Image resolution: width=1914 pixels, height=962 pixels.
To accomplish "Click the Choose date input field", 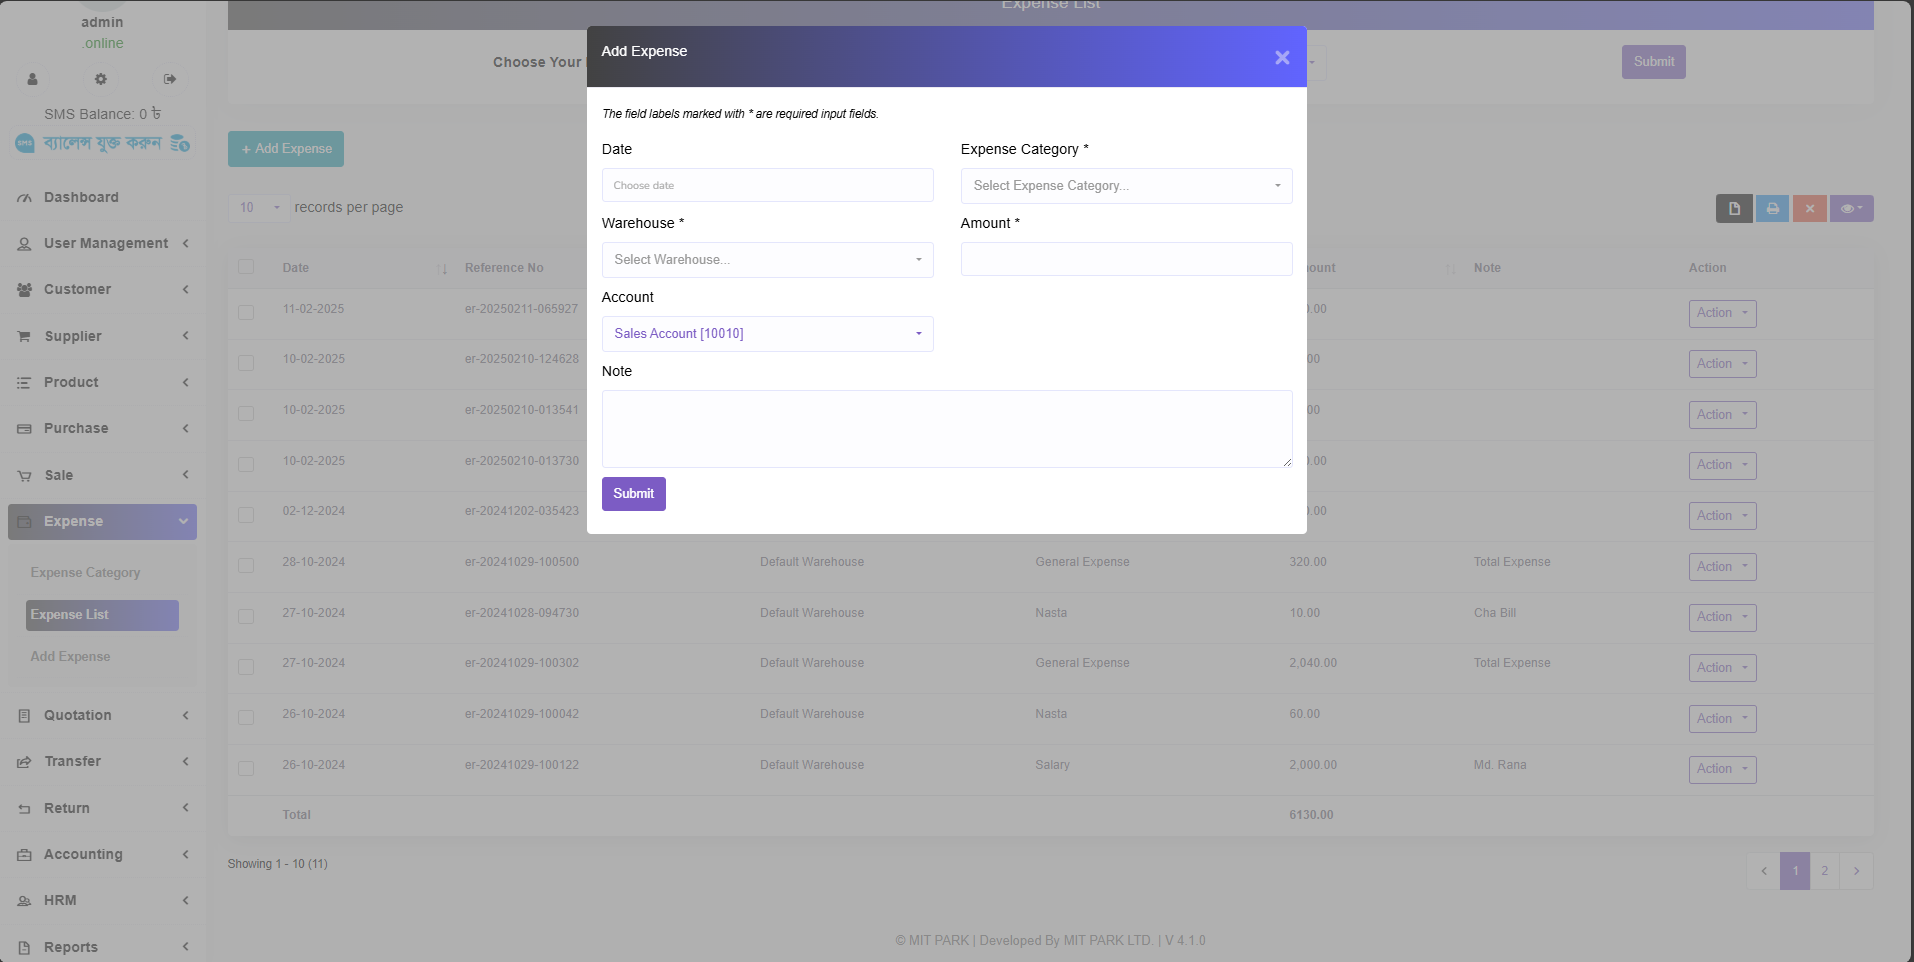I will tap(767, 186).
